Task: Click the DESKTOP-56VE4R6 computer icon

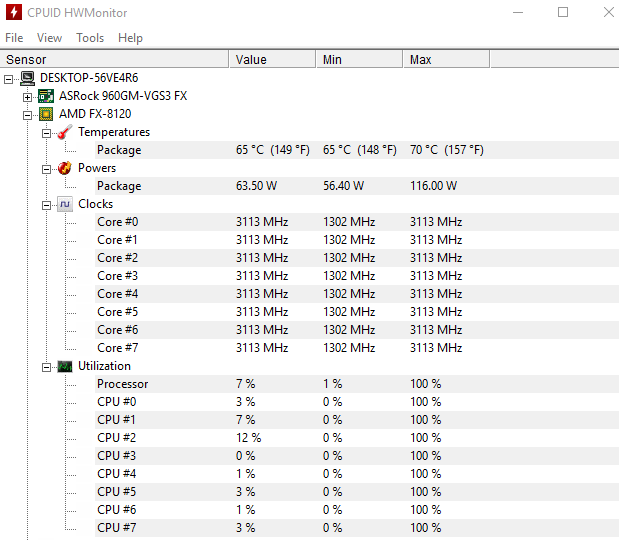Action: tap(27, 78)
